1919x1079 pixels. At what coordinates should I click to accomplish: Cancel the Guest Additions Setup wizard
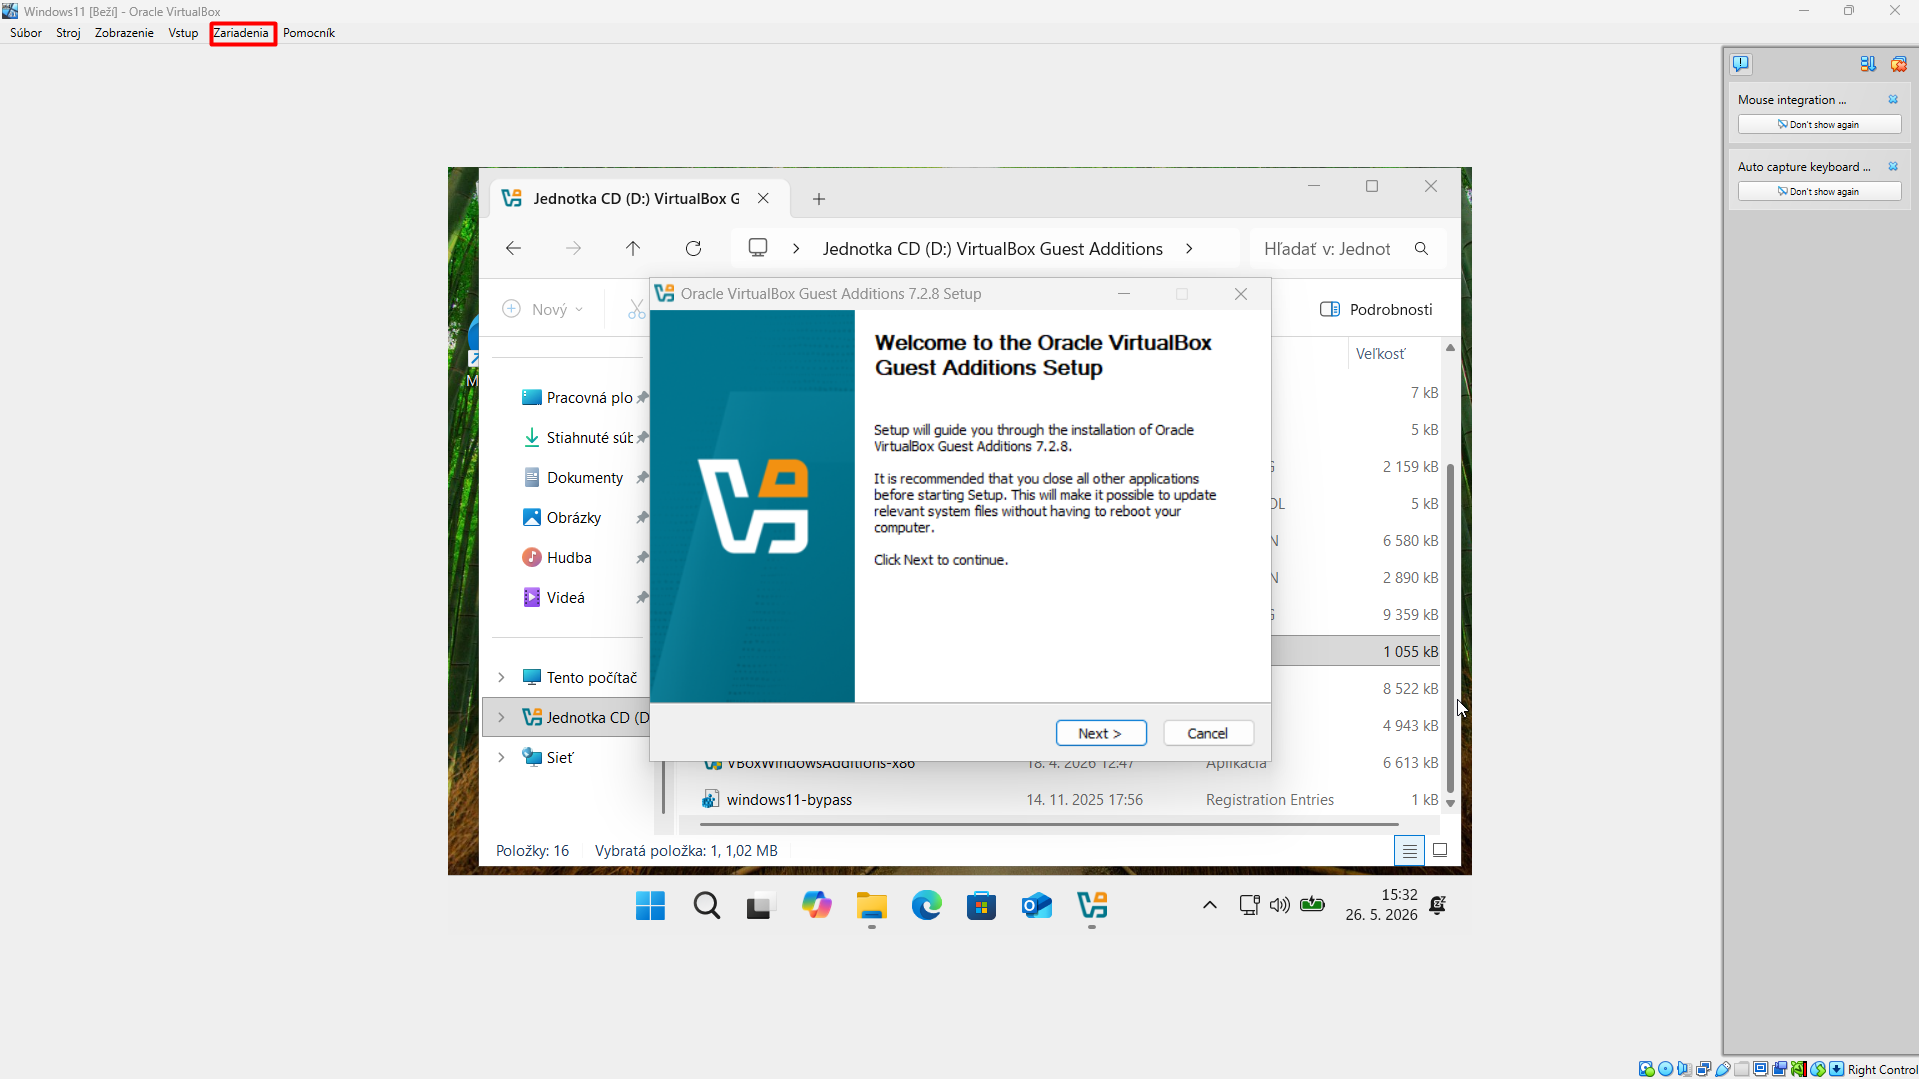1208,733
